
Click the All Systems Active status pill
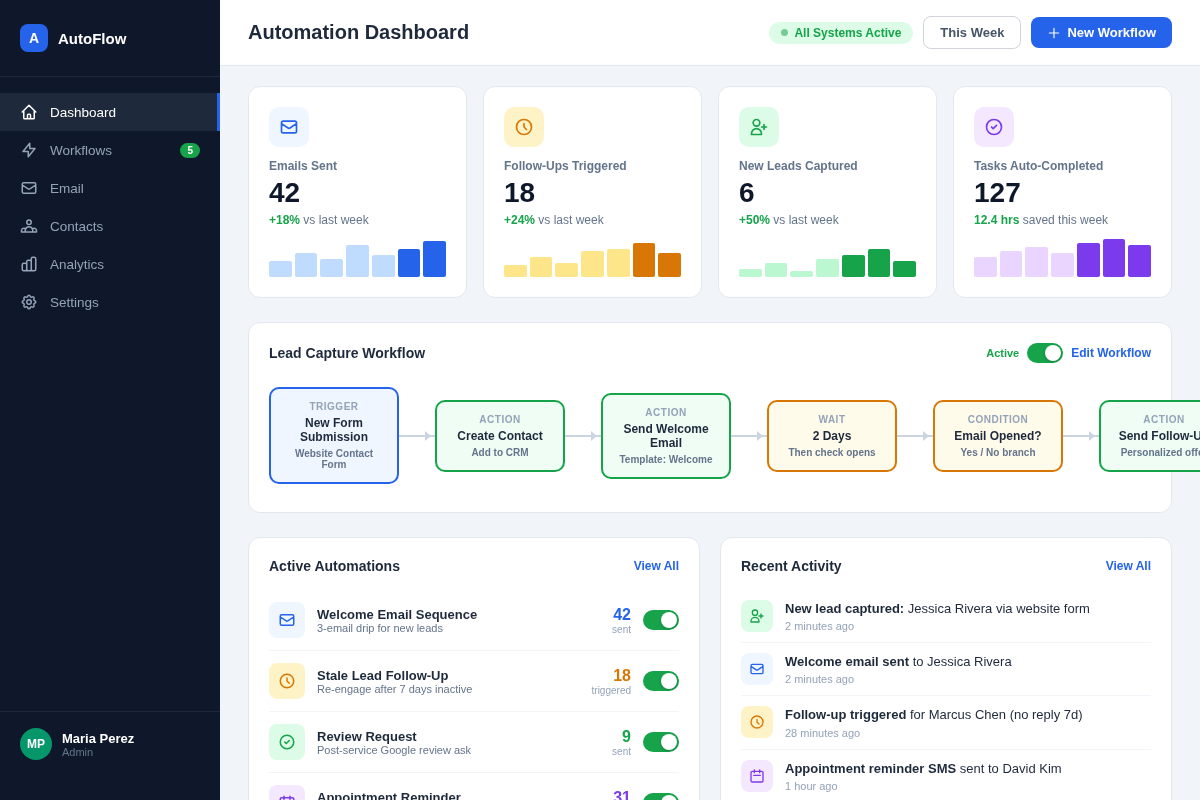[x=841, y=32]
